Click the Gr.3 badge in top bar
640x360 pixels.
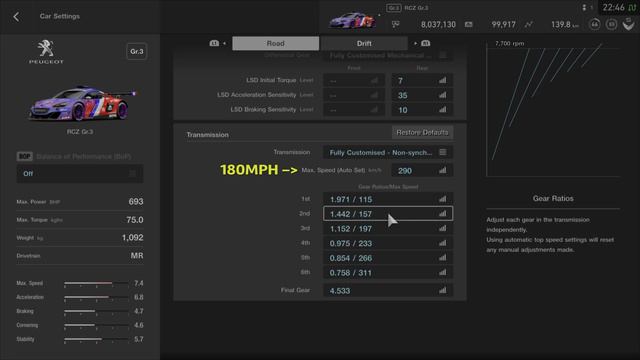[393, 8]
